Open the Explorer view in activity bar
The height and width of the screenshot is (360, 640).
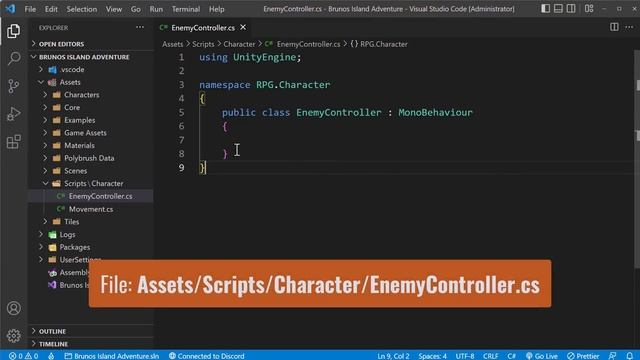click(13, 31)
